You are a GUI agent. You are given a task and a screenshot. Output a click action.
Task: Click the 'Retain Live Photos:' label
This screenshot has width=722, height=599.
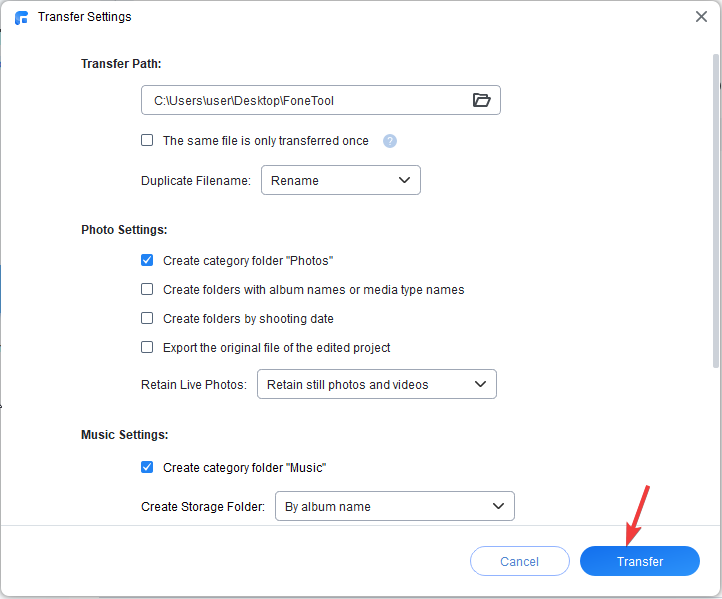[x=194, y=384]
